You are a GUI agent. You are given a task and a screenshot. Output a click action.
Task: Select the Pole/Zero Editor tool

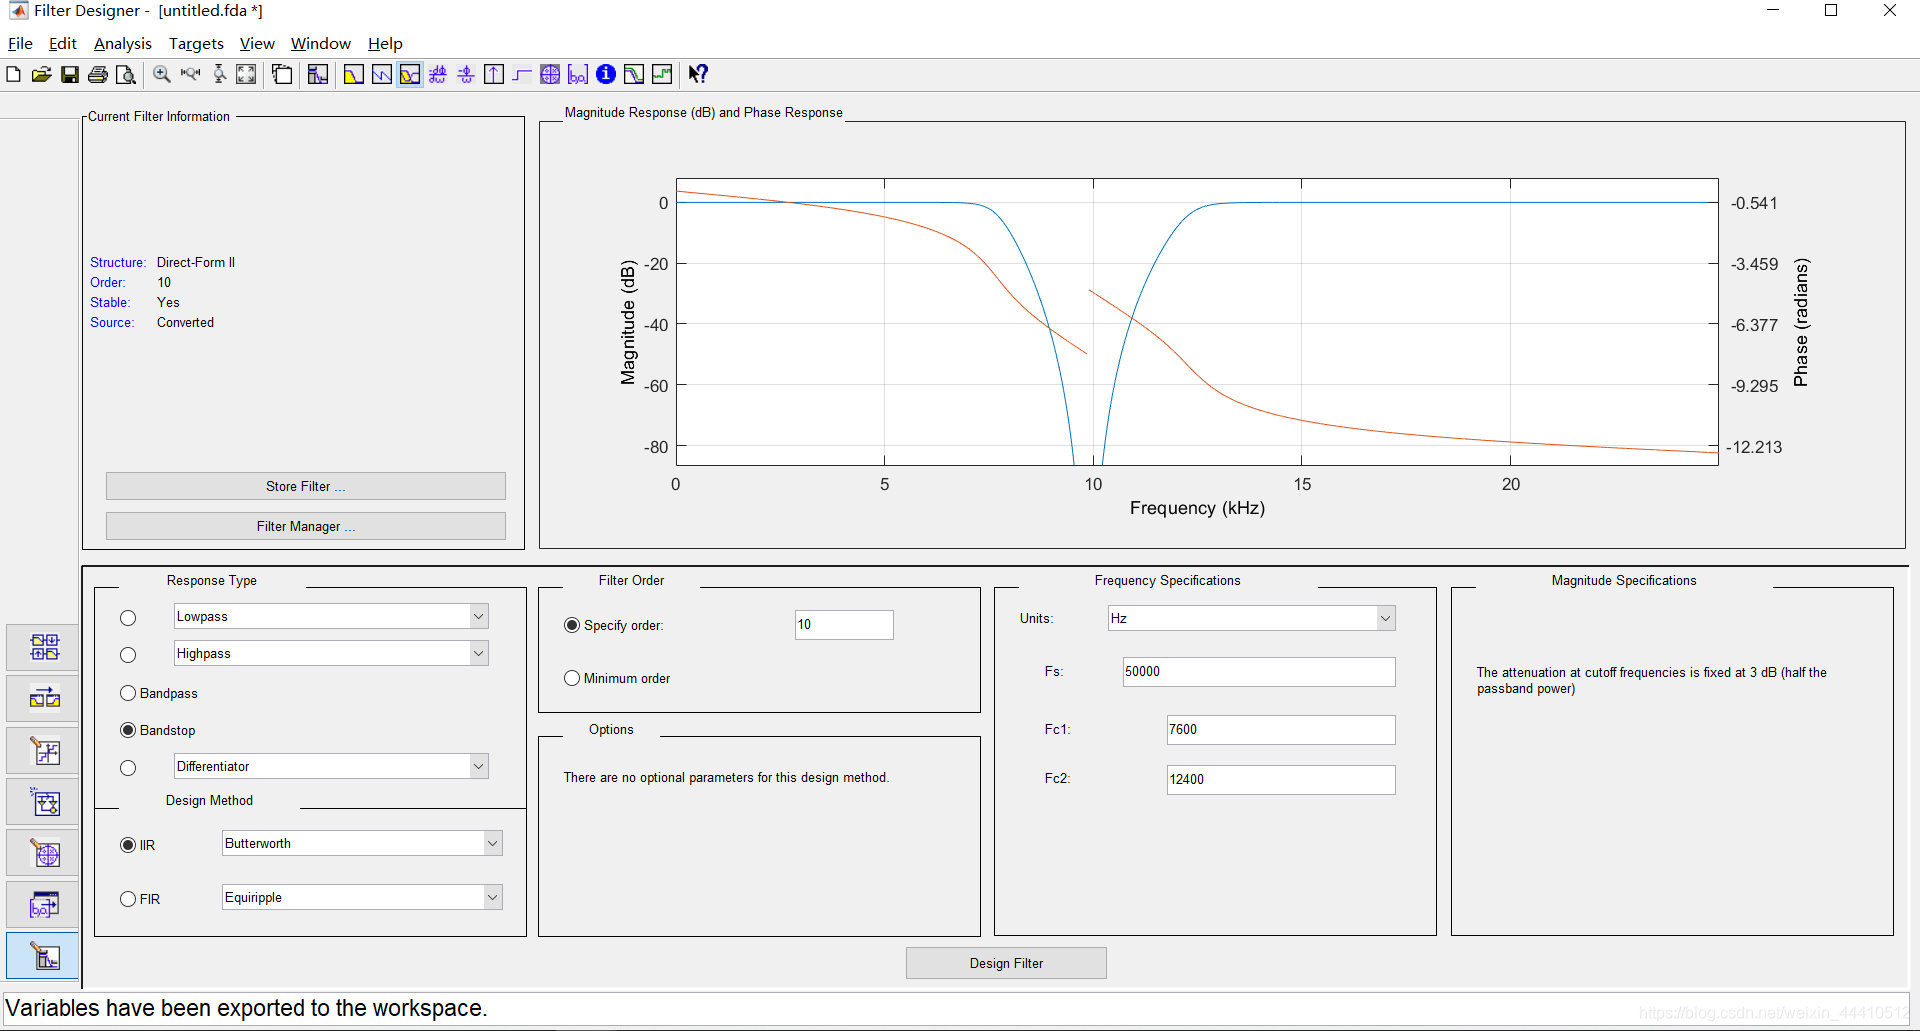(42, 852)
